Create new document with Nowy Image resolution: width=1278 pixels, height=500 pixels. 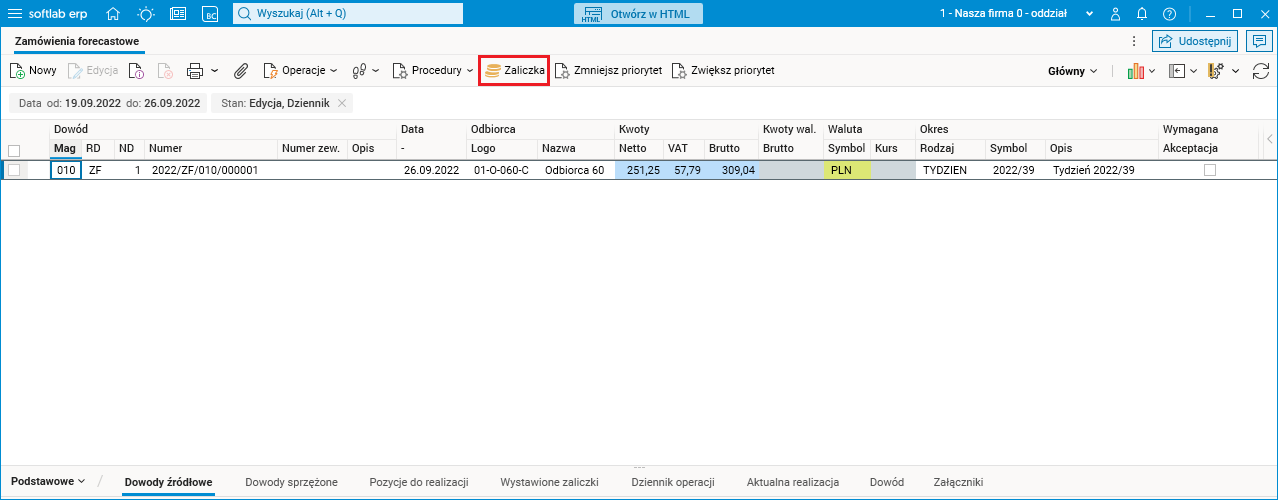33,71
